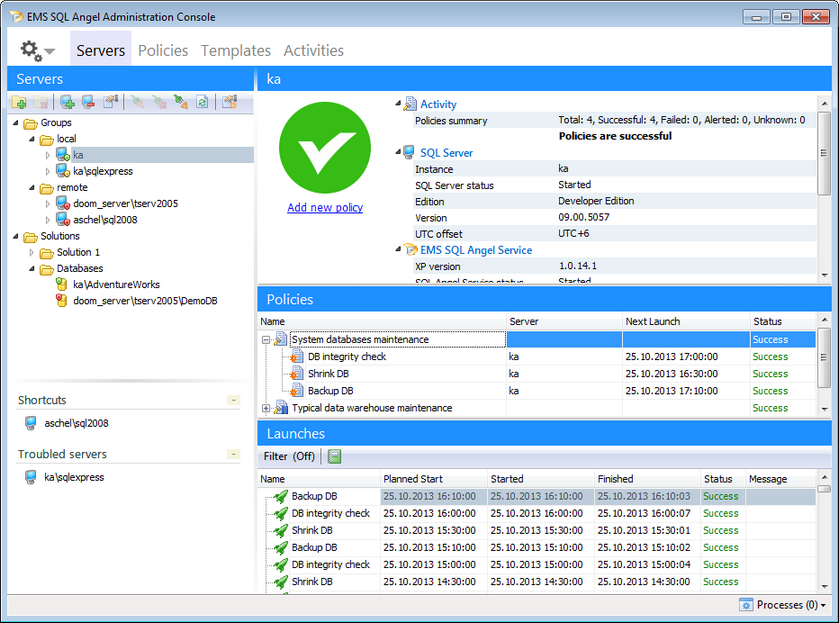Open the aschel\sql2008 shortcut
Image resolution: width=839 pixels, height=623 pixels.
[x=76, y=423]
